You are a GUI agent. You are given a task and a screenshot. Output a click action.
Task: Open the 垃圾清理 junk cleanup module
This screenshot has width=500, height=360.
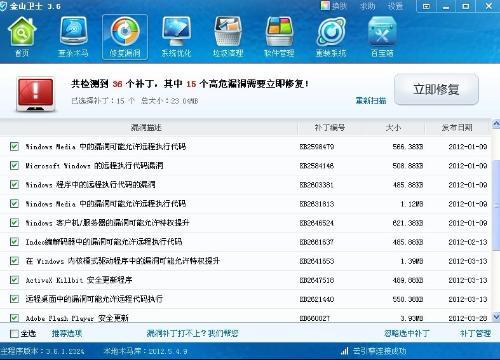click(x=228, y=37)
